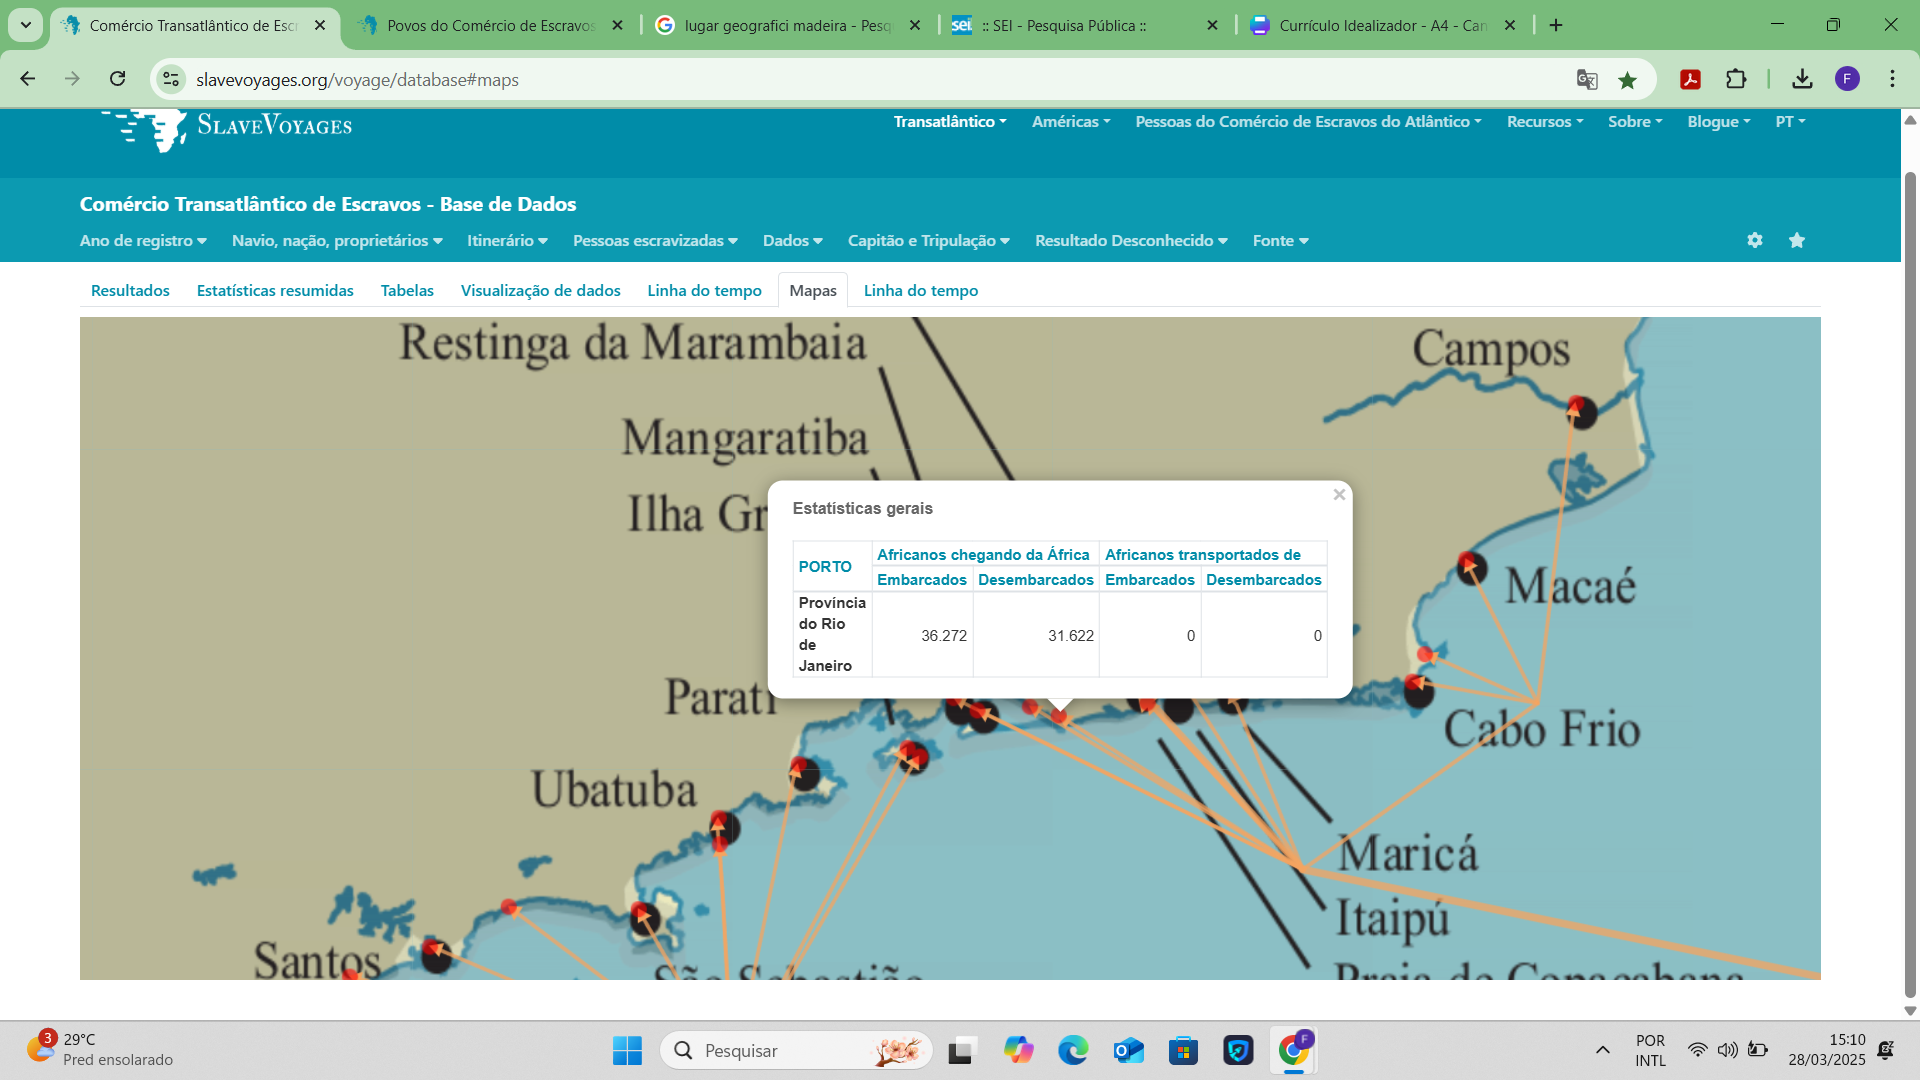Image resolution: width=1920 pixels, height=1080 pixels.
Task: Expand the Itinerário dropdown
Action: point(507,241)
